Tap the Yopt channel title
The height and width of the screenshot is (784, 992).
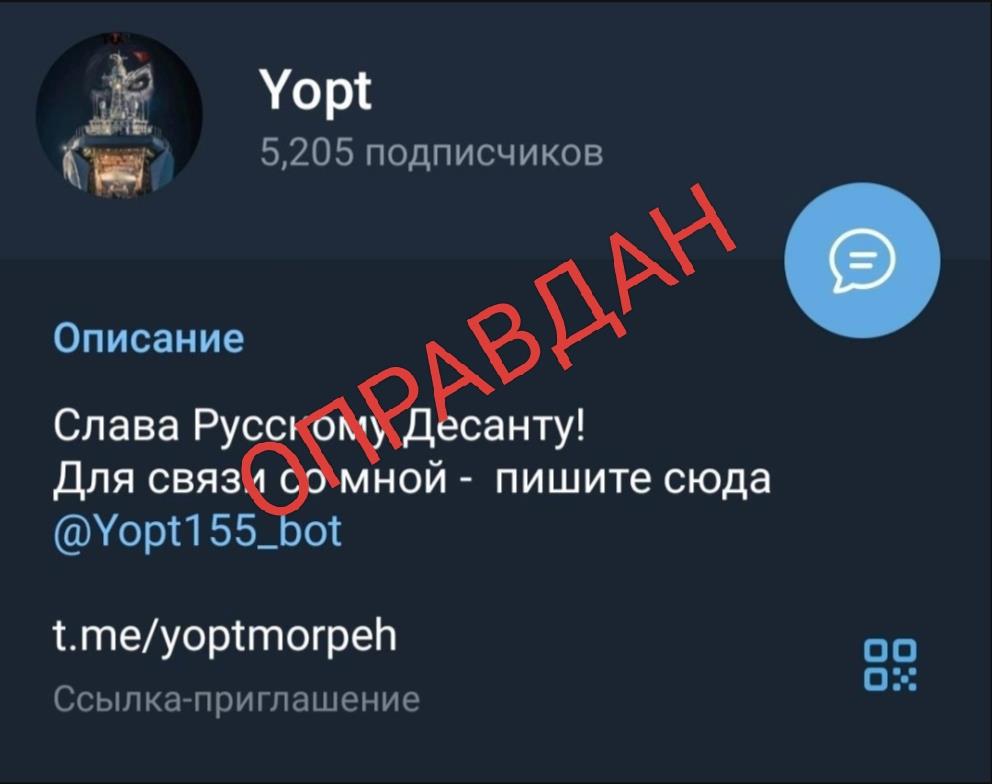coord(315,92)
